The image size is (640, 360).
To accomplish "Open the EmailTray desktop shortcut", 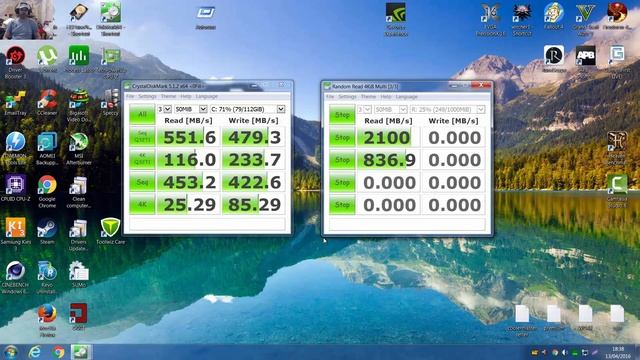I will pos(16,102).
